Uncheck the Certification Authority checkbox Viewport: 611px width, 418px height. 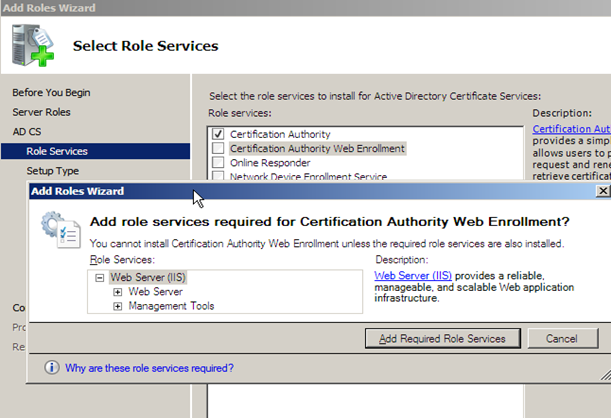pos(218,134)
